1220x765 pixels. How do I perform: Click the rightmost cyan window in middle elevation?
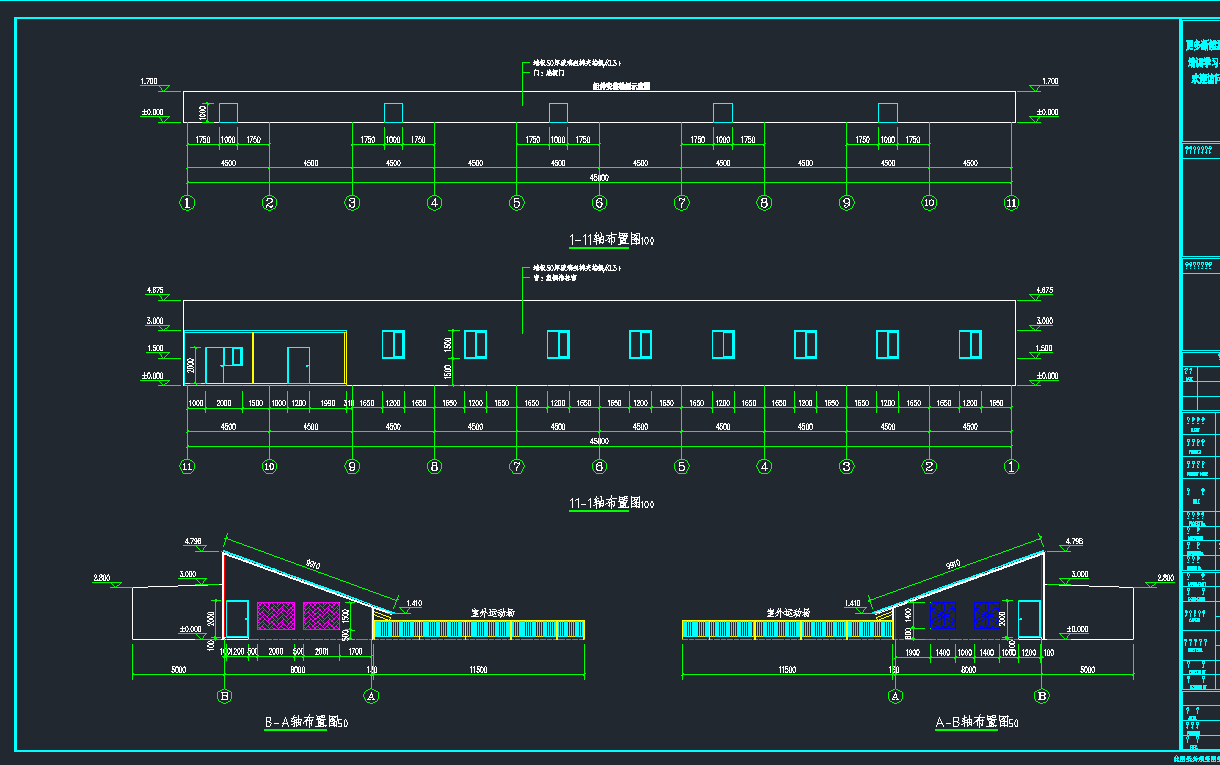[x=970, y=344]
